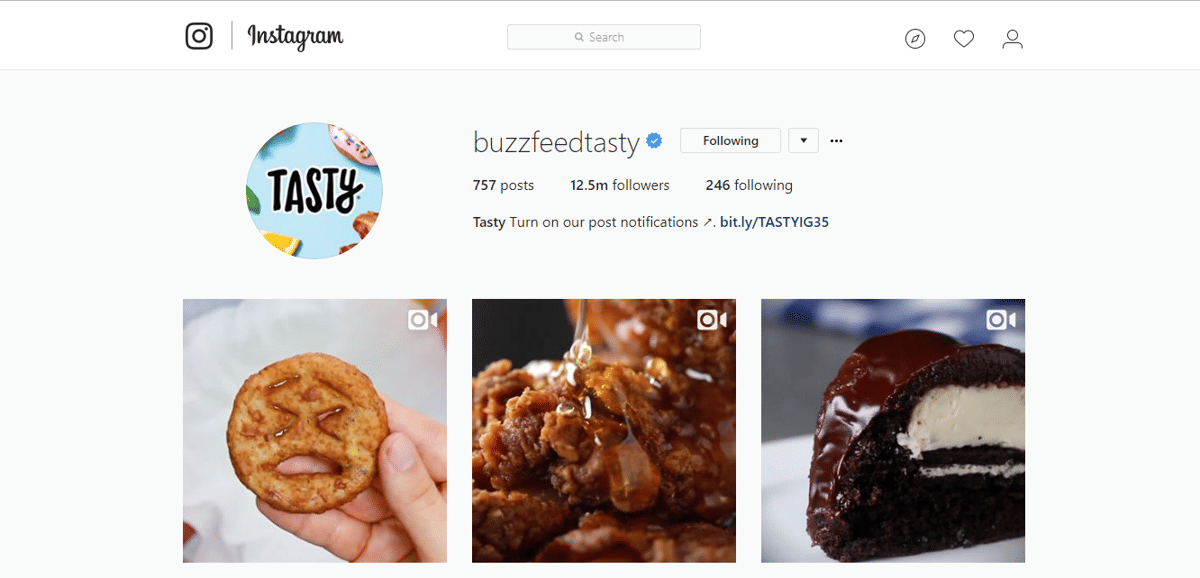This screenshot has height=578, width=1200.
Task: Click the bit.ly/TASTYIG35 bio link
Action: (774, 222)
